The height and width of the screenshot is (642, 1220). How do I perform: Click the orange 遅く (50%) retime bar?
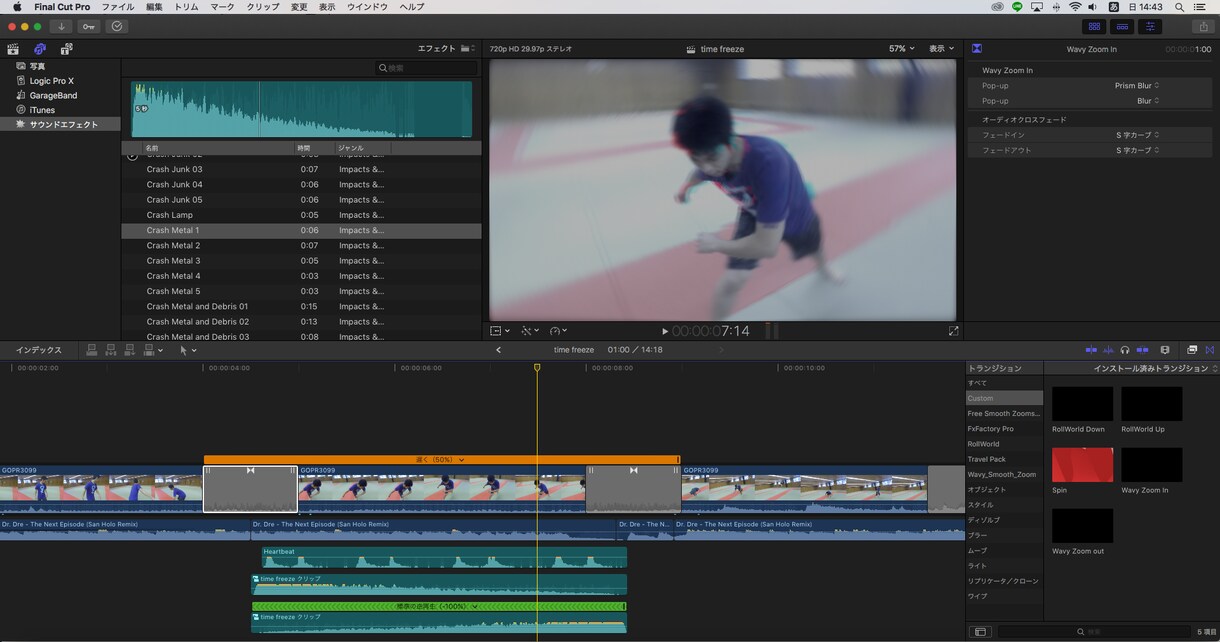(x=441, y=460)
